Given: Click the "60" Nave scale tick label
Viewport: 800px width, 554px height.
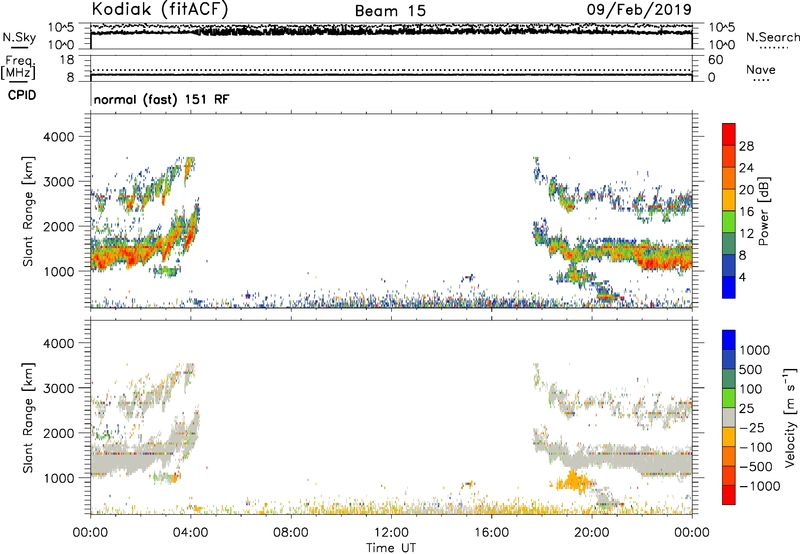Looking at the screenshot, I should click(716, 60).
